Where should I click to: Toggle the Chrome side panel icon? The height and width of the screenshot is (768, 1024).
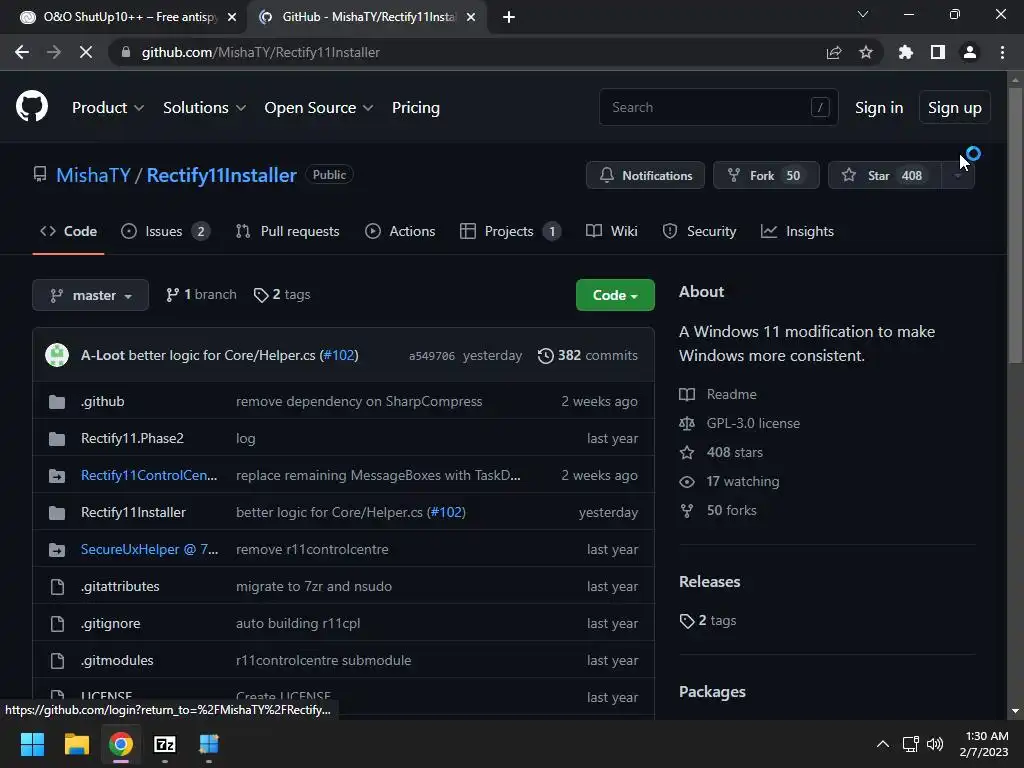click(x=938, y=52)
